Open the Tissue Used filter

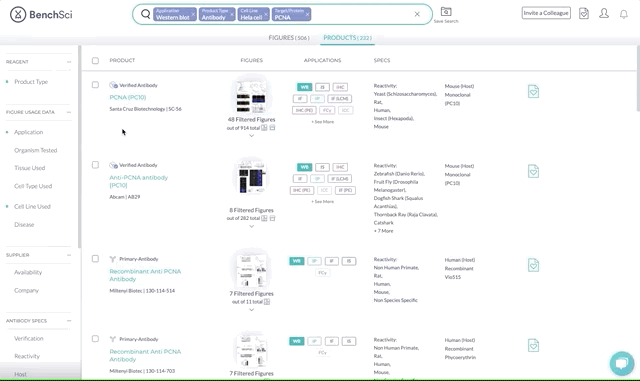[x=29, y=168]
